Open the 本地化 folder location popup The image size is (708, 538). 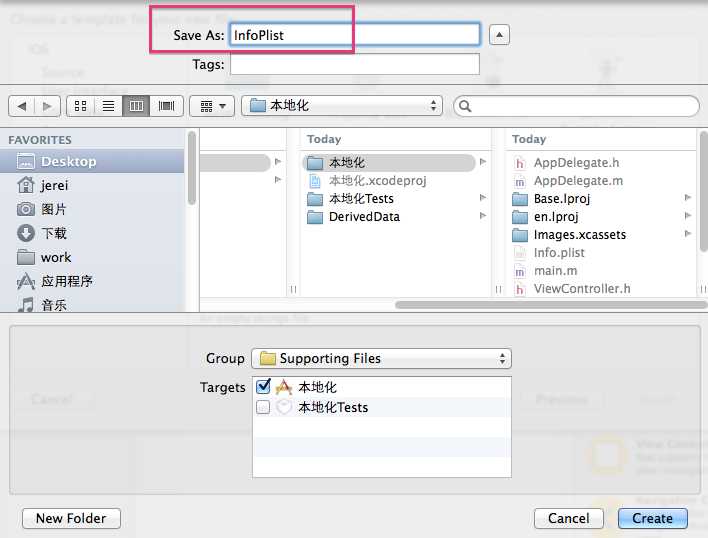tap(342, 106)
